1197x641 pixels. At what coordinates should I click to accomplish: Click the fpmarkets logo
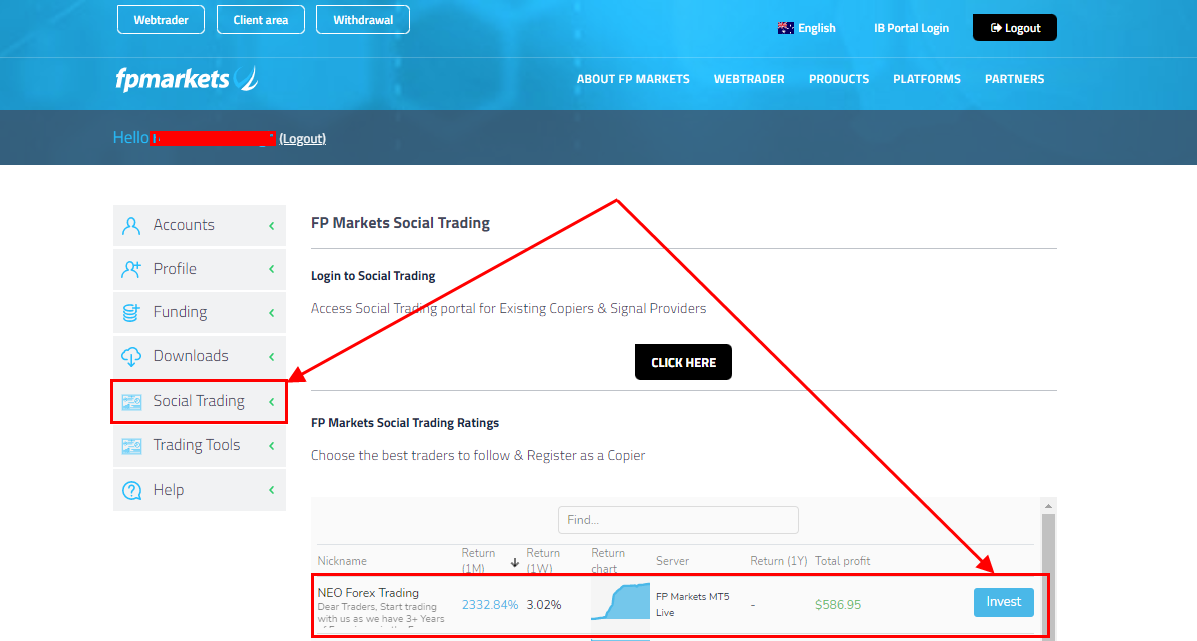(186, 79)
